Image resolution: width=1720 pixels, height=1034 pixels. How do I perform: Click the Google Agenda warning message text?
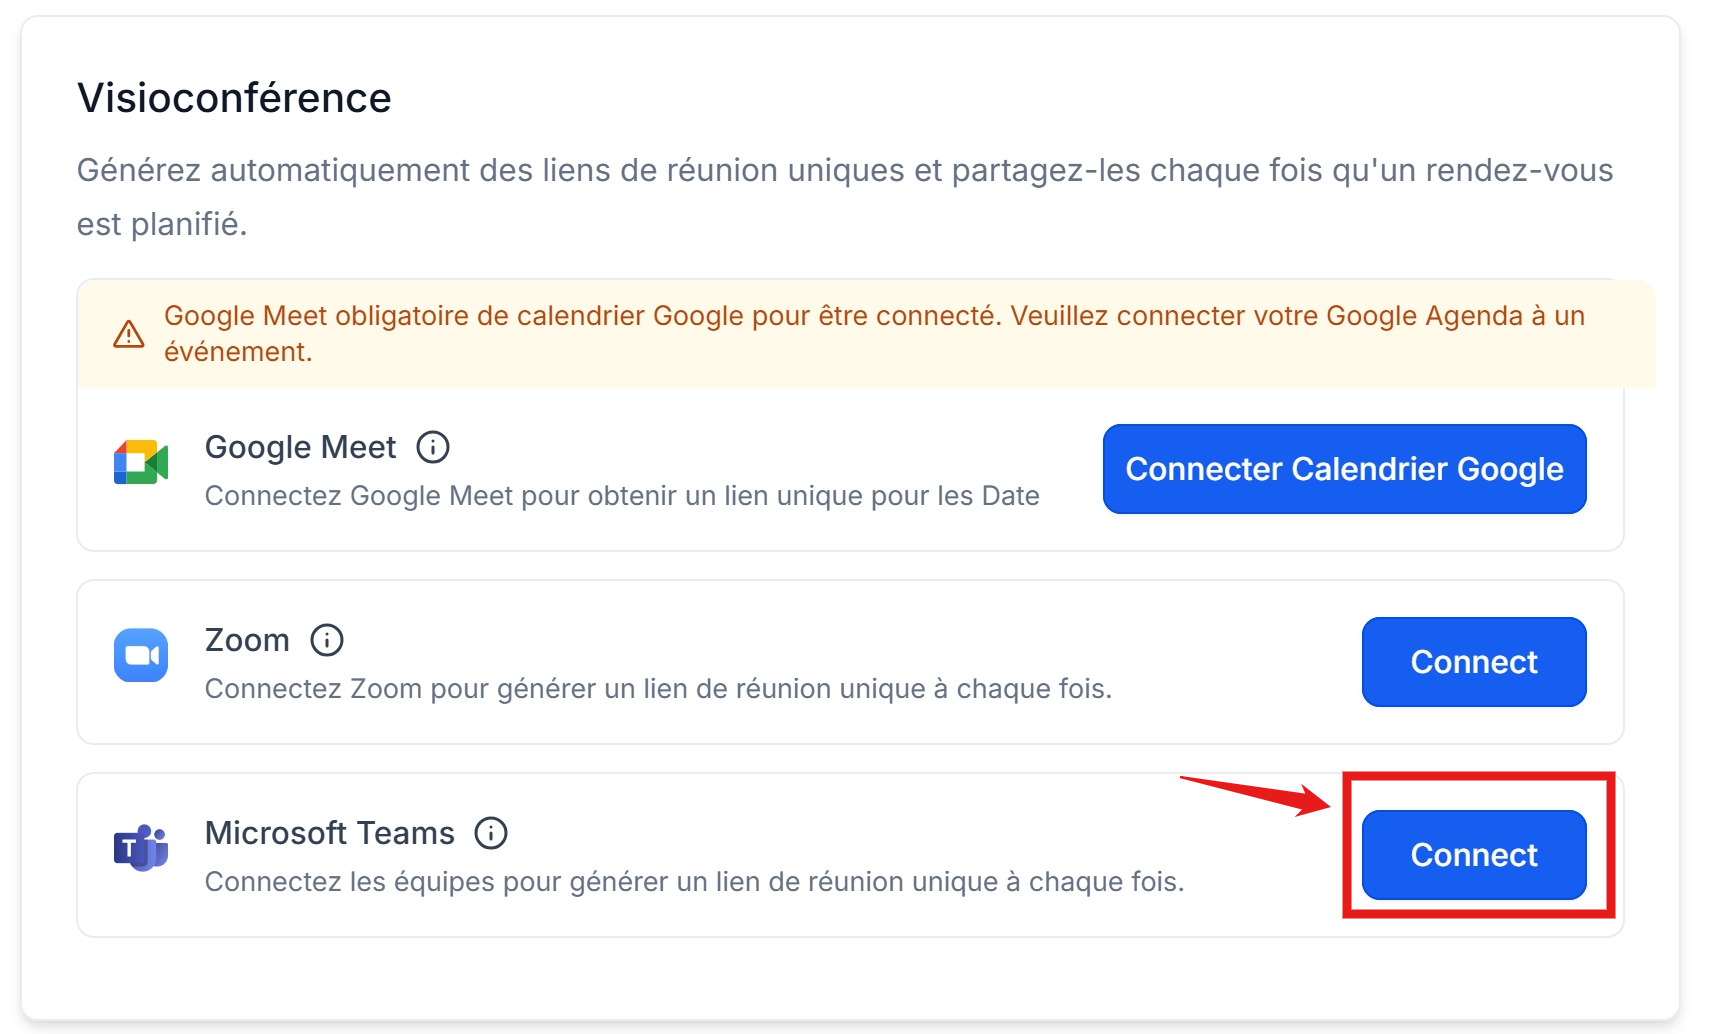pyautogui.click(x=874, y=334)
